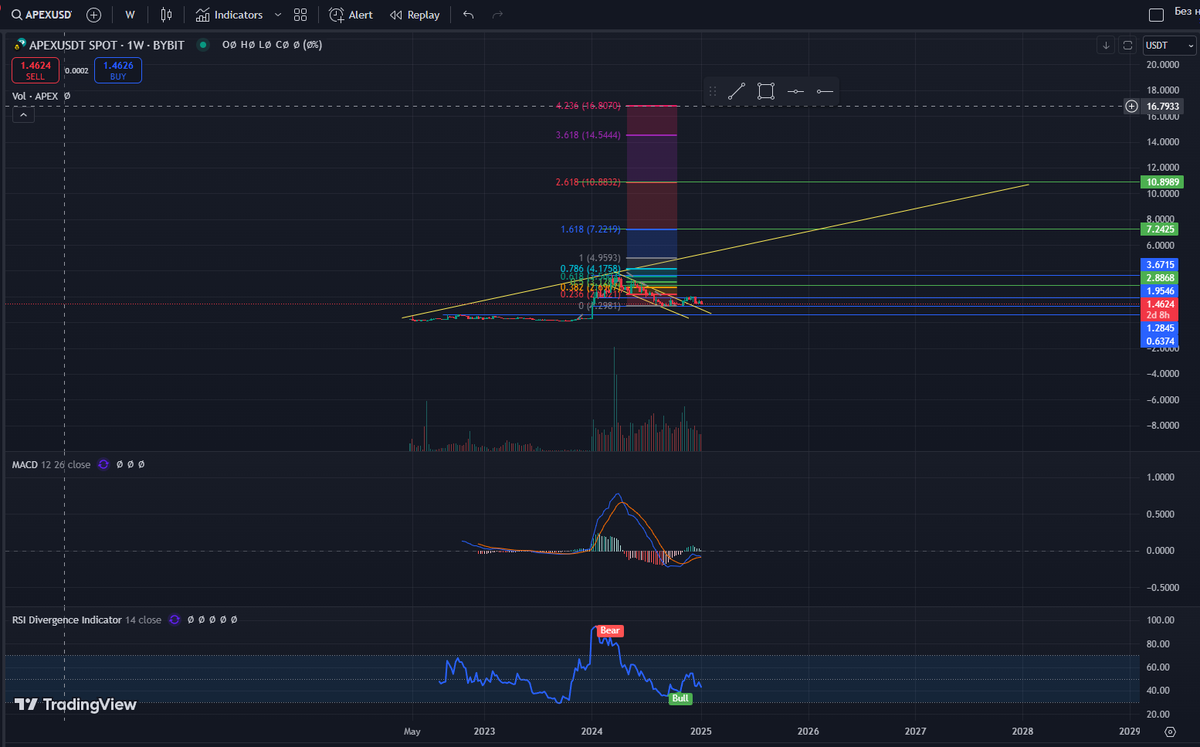Click the plus button at 16.7933 price
The width and height of the screenshot is (1200, 747).
click(x=1131, y=106)
